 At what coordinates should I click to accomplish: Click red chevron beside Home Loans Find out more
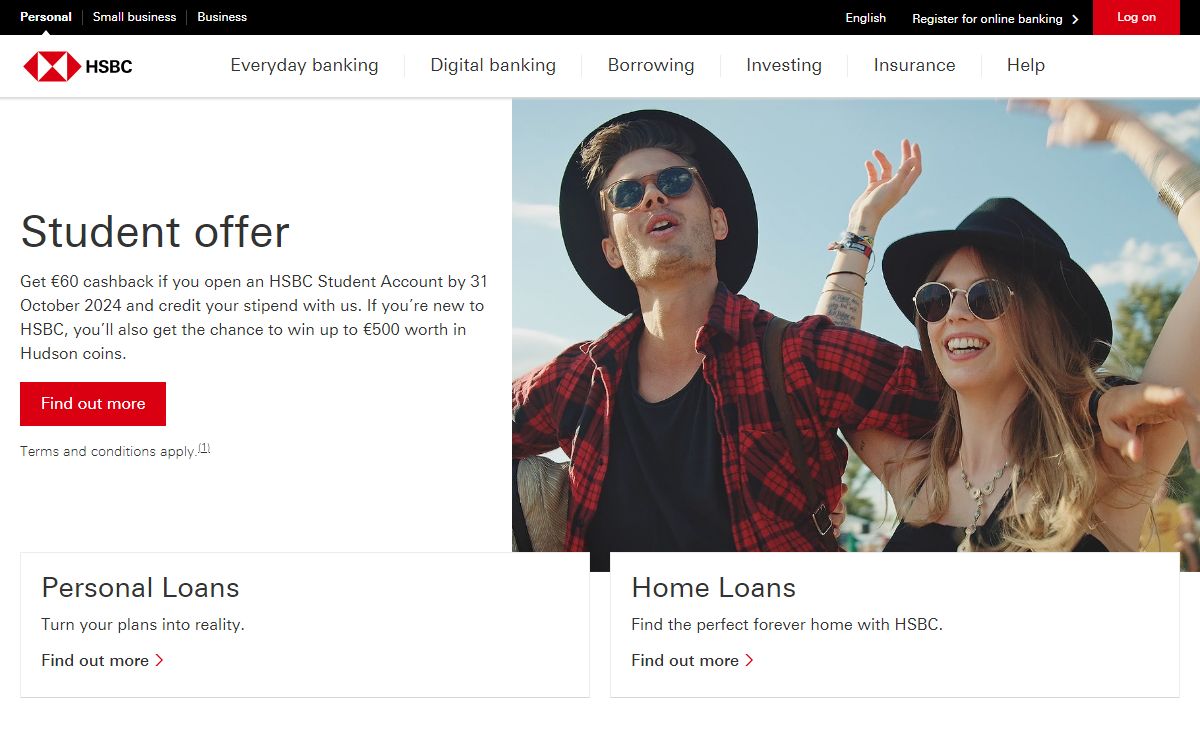click(x=749, y=661)
